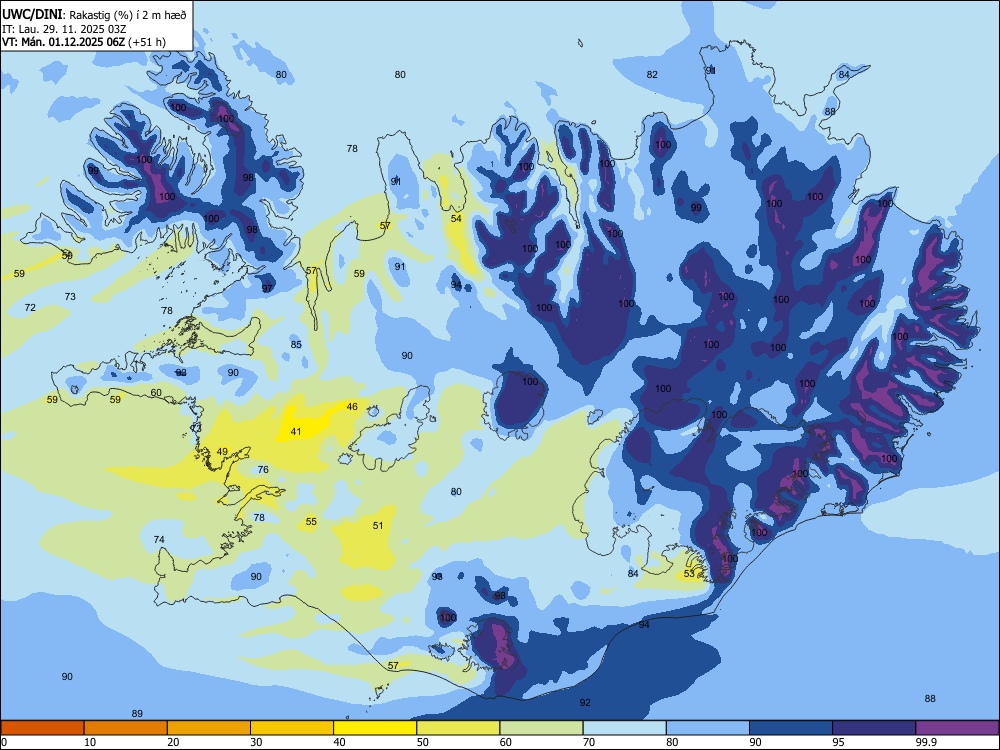Viewport: 1000px width, 750px height.
Task: Click the humidity value 41 on the map
Action: tap(296, 432)
